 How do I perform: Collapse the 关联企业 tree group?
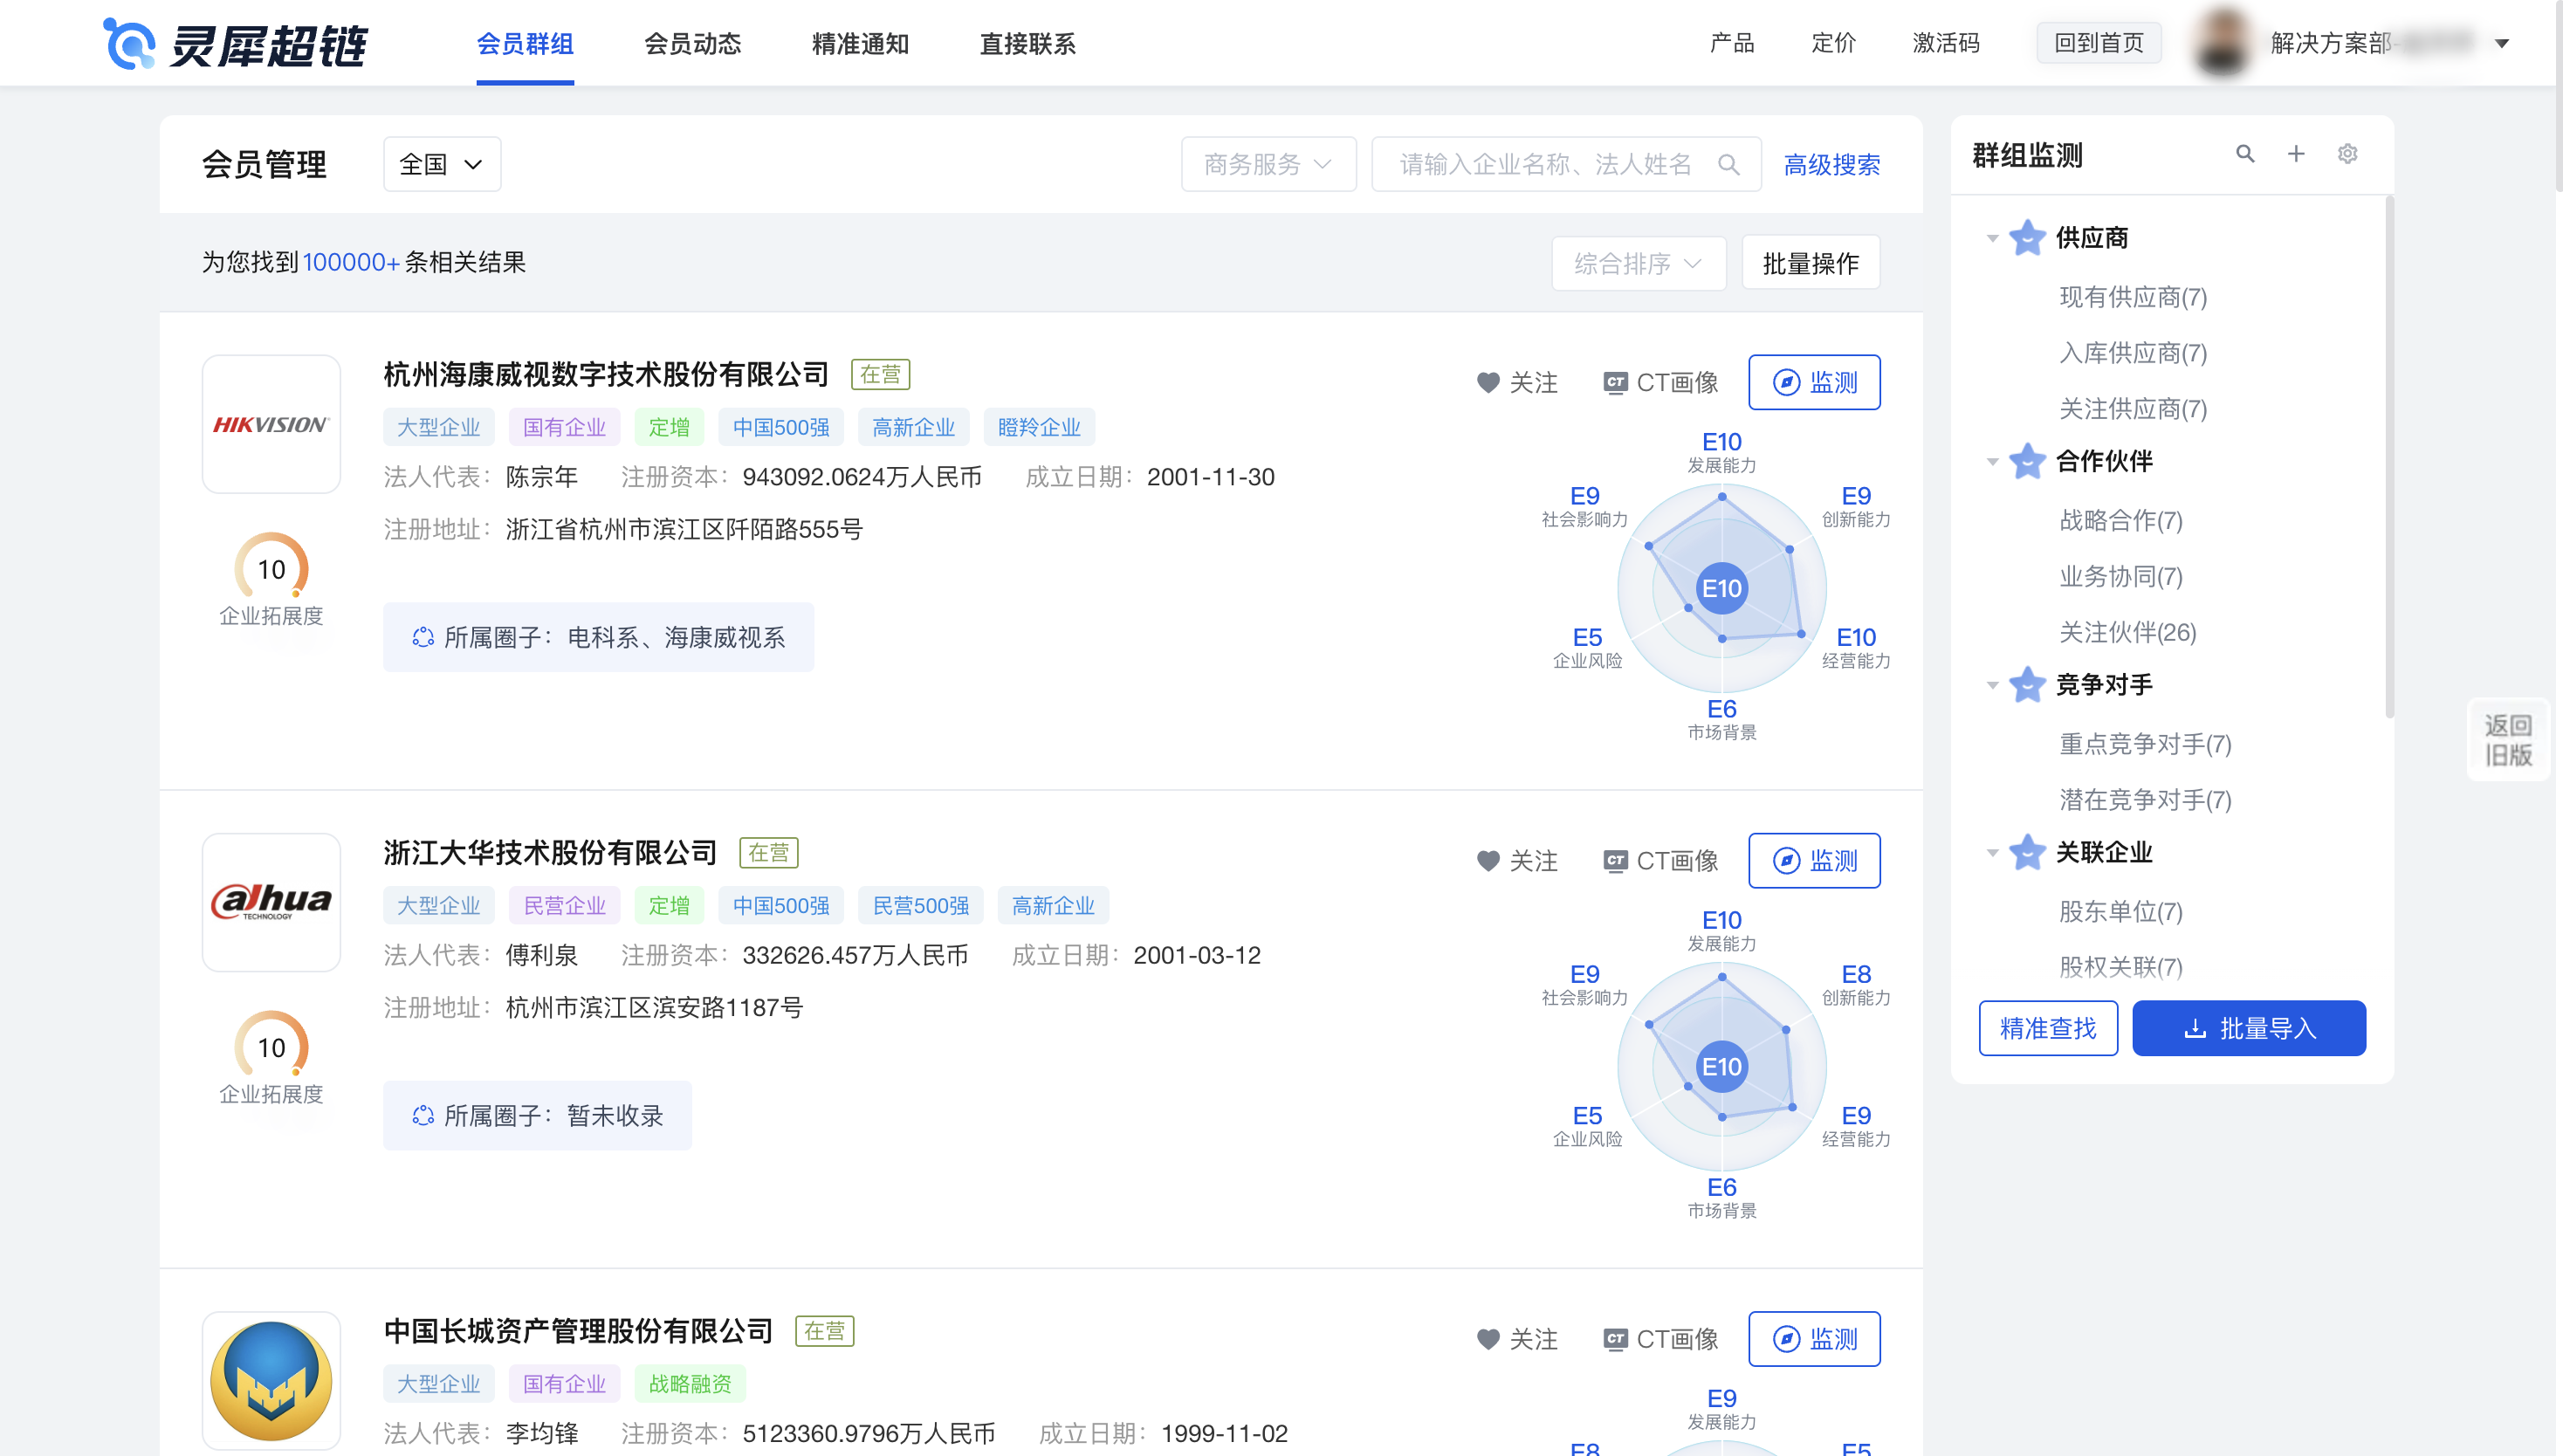[x=1992, y=853]
